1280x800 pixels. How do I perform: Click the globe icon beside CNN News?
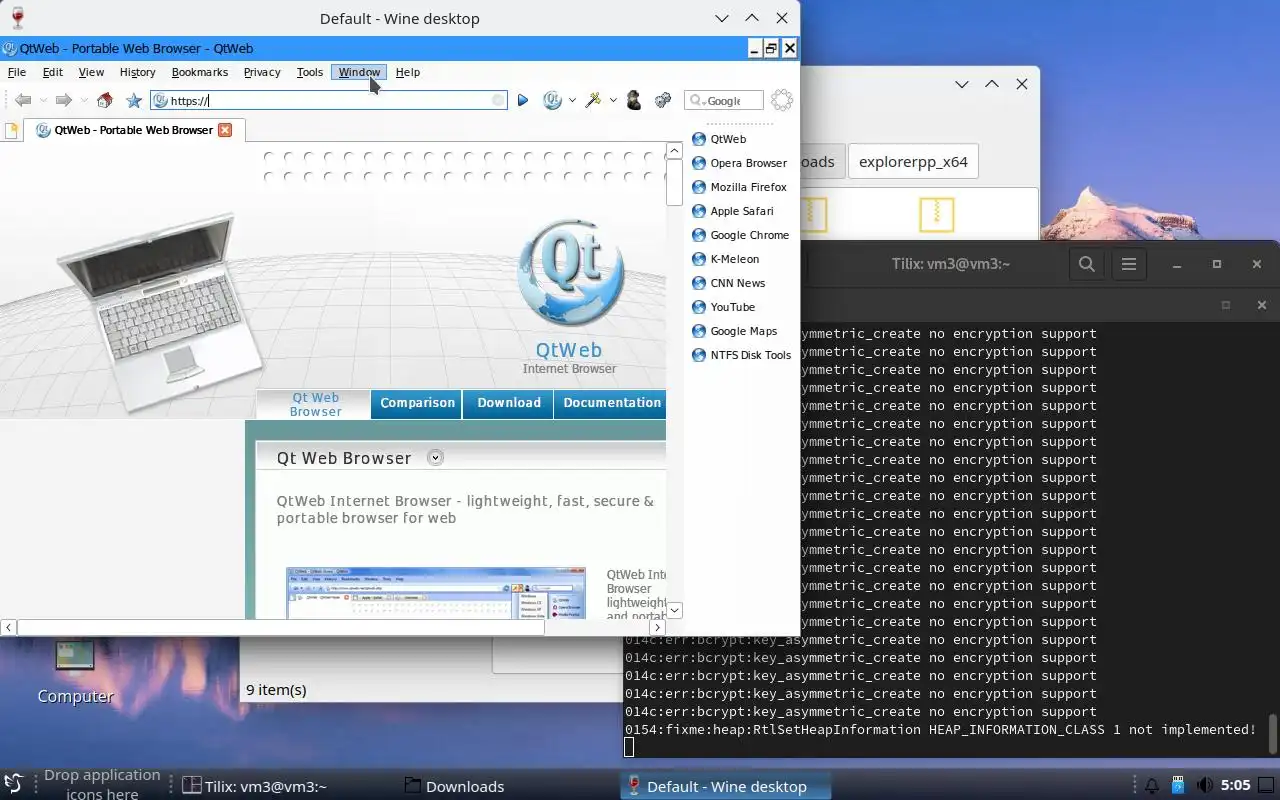pyautogui.click(x=699, y=283)
